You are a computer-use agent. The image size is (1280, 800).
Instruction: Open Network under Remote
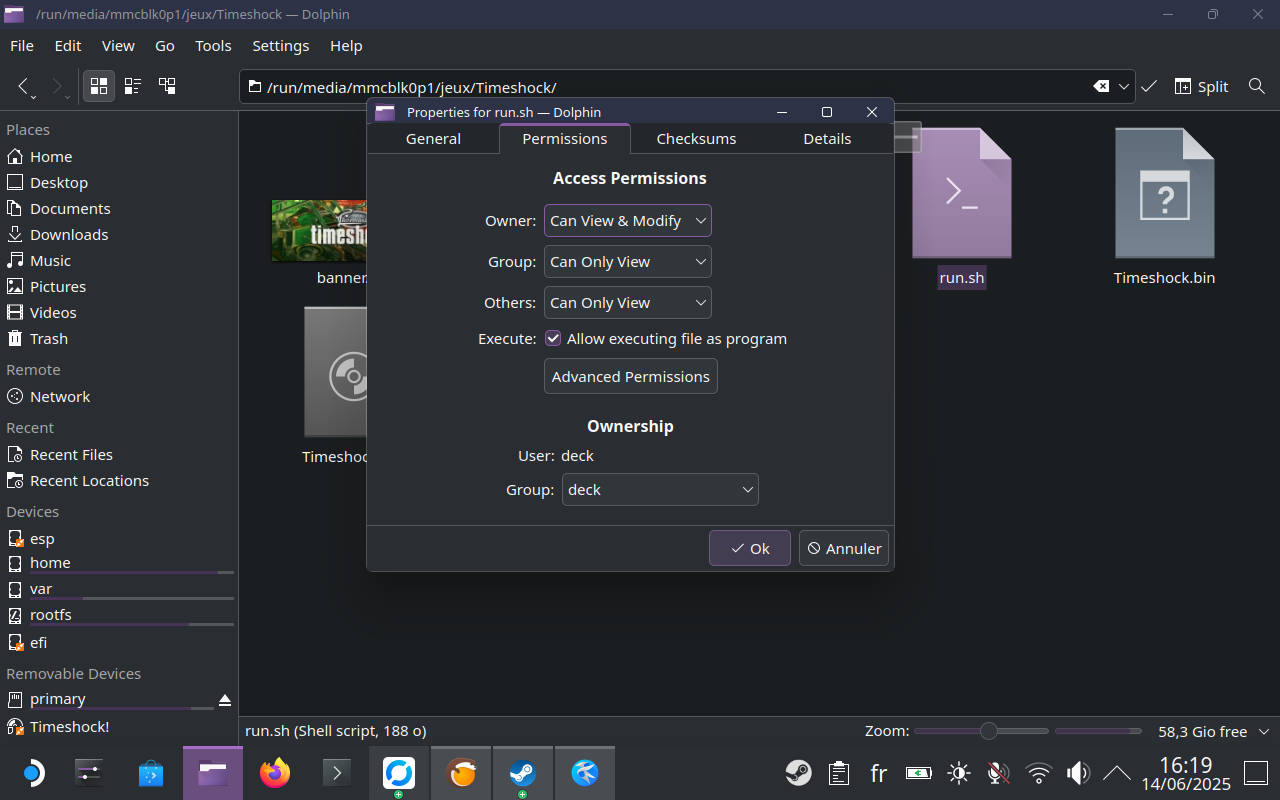[x=60, y=397]
